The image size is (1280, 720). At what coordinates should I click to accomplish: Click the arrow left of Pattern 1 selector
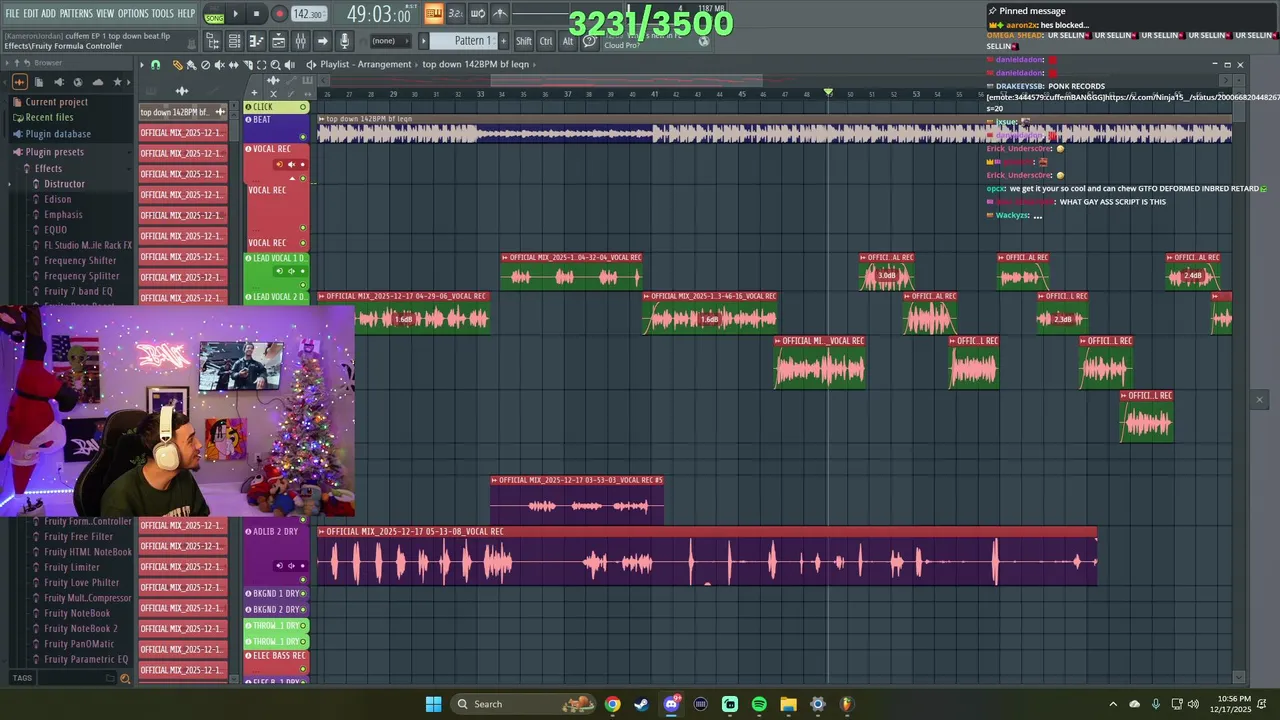[x=423, y=41]
